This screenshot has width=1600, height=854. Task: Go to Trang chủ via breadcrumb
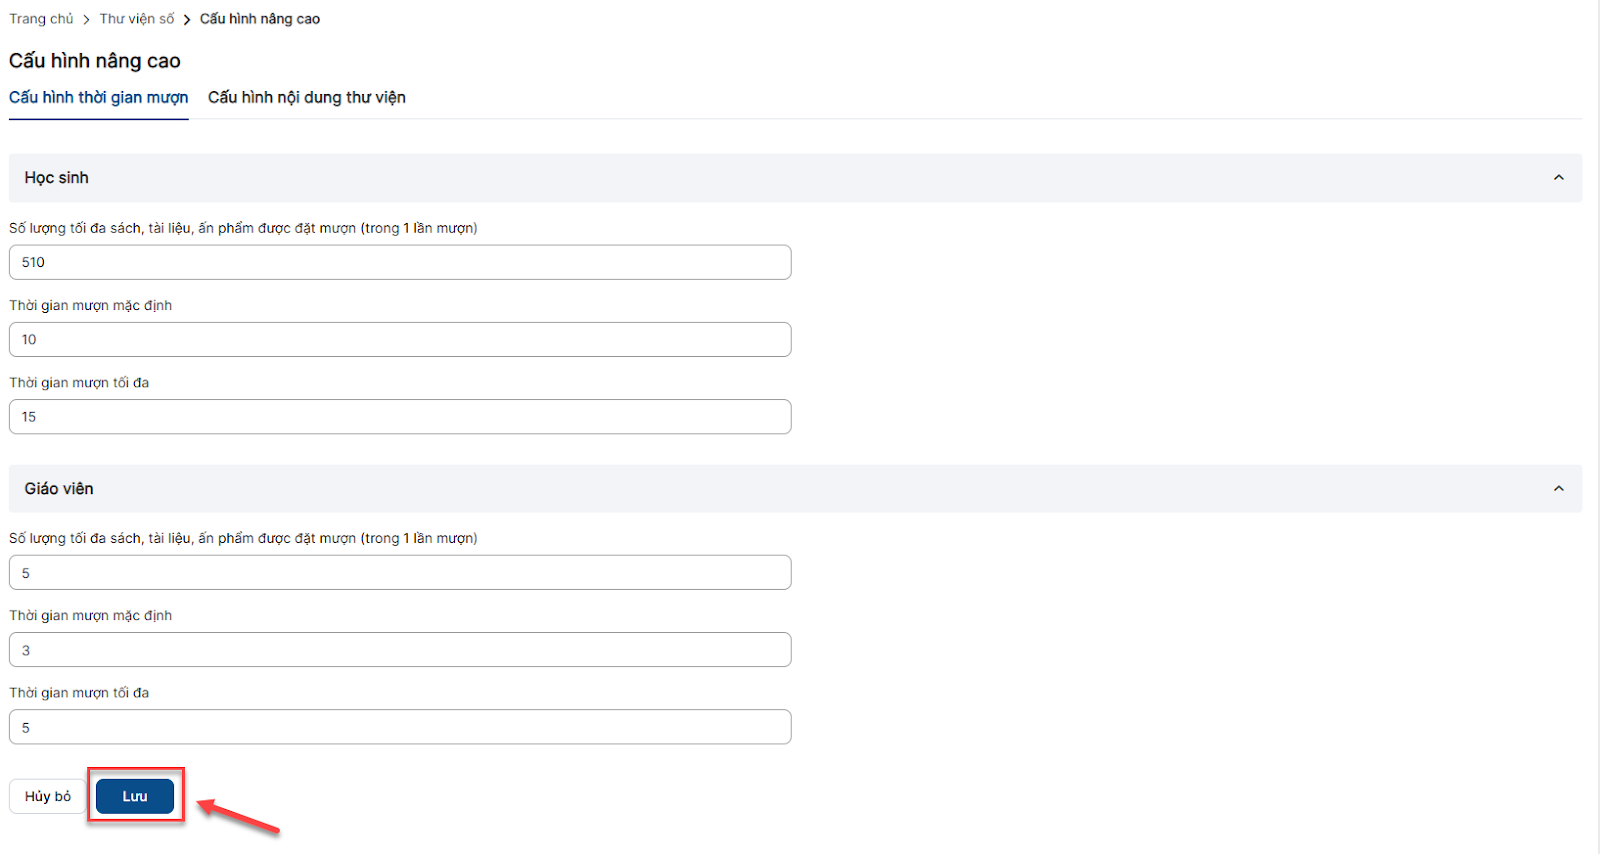point(41,19)
